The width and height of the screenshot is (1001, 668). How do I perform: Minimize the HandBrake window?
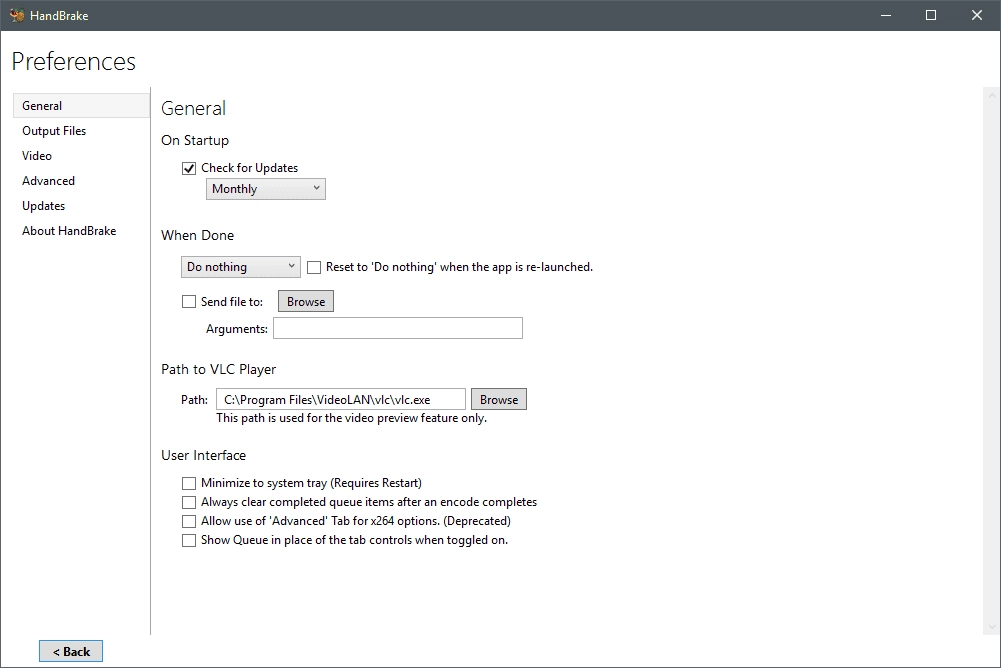[x=885, y=15]
